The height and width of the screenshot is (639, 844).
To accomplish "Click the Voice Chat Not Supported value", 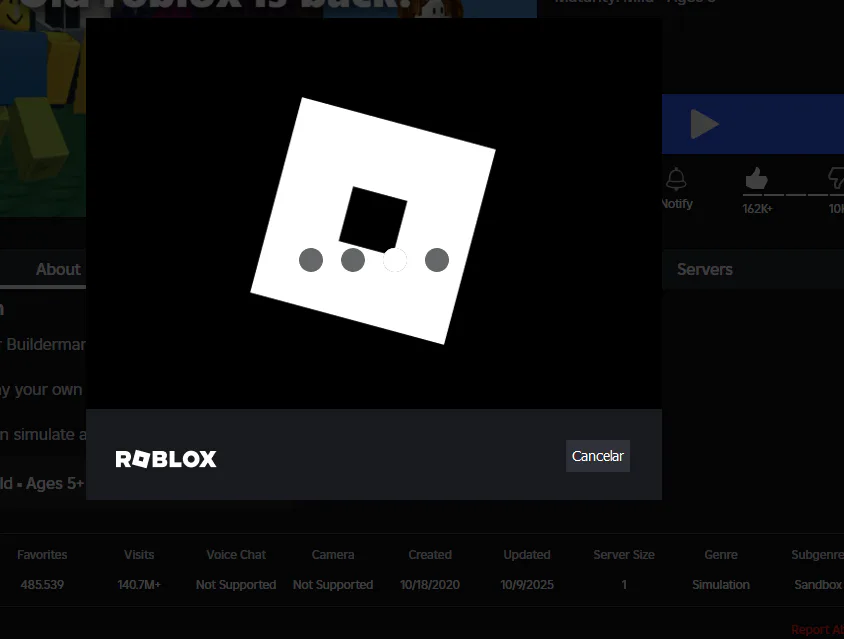I will click(x=236, y=585).
